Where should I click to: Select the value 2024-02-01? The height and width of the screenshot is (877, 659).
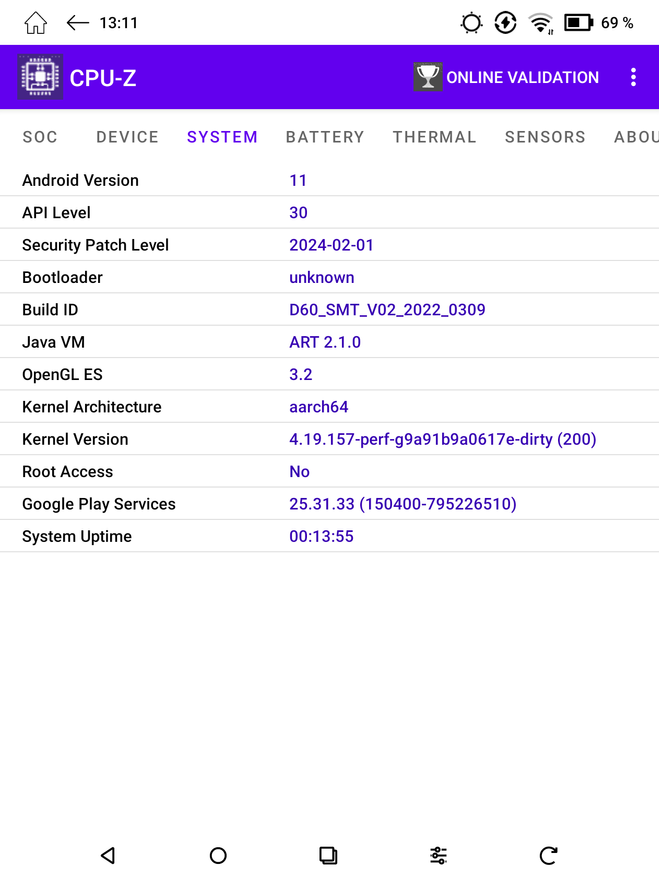pyautogui.click(x=331, y=245)
